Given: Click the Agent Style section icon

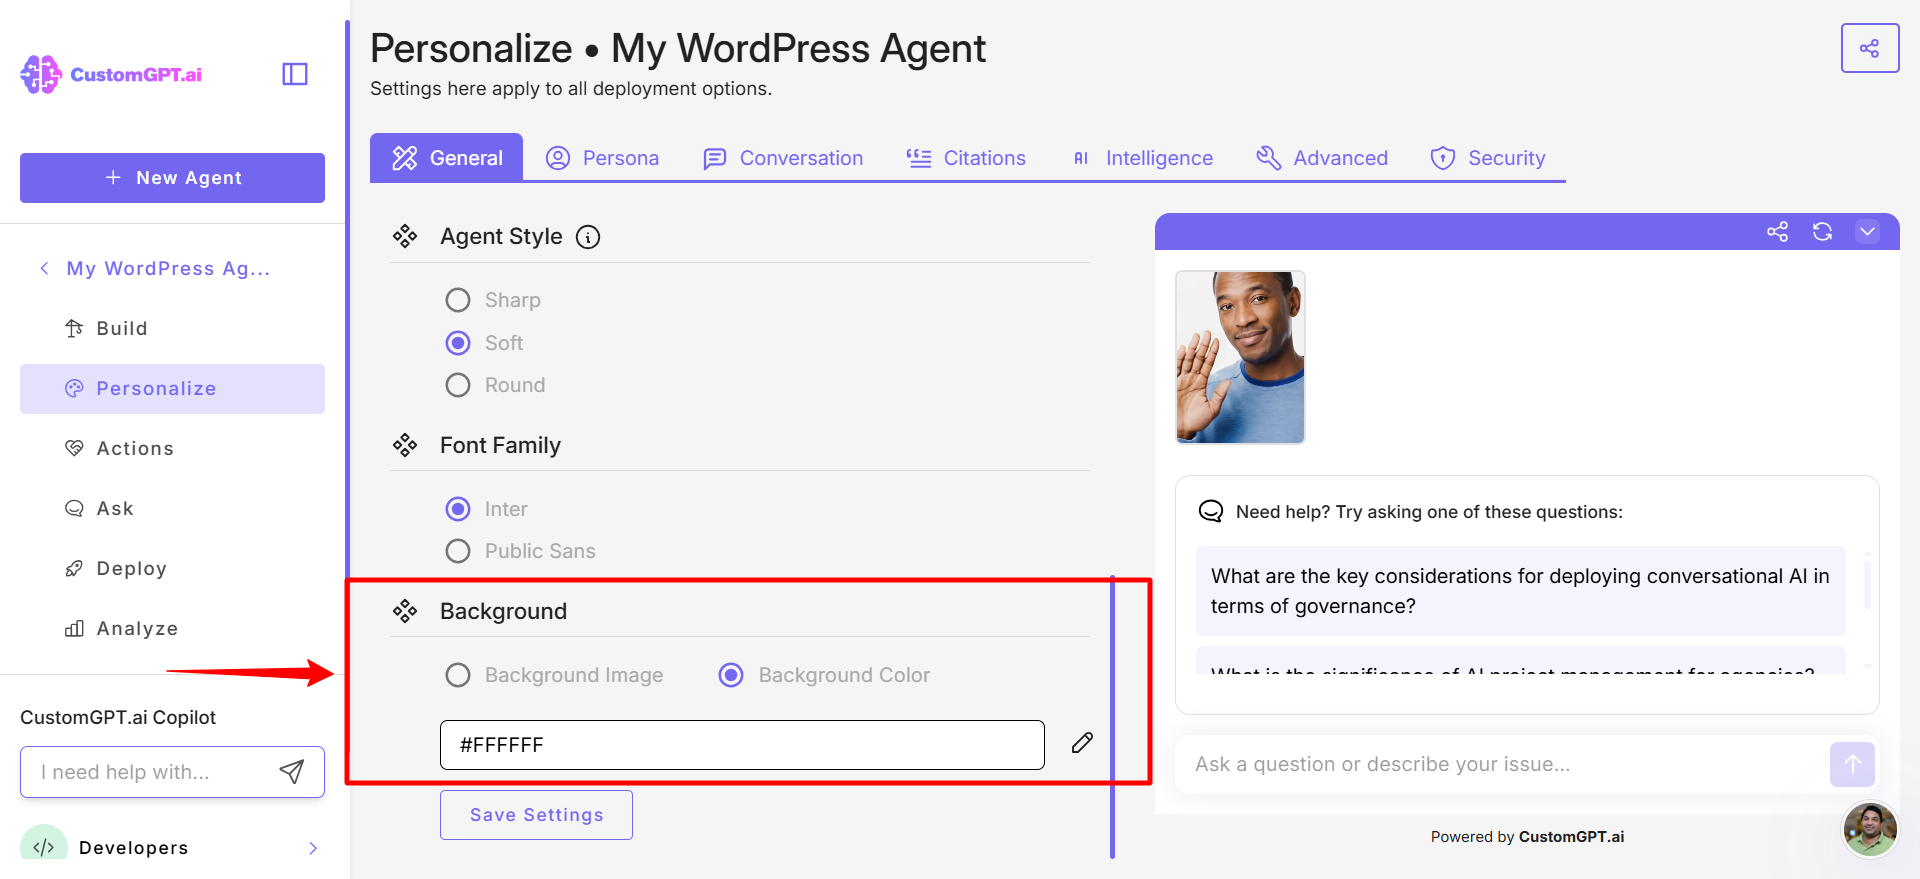Looking at the screenshot, I should point(405,237).
